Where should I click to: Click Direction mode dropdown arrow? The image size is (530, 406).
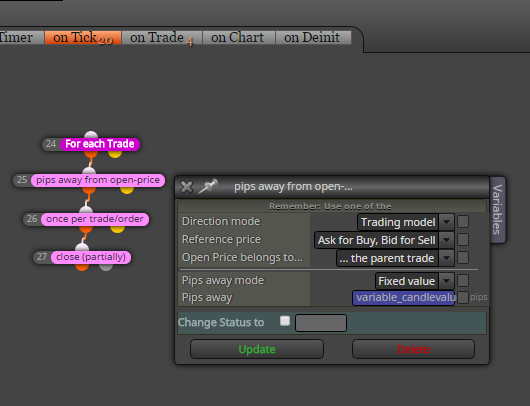pos(447,222)
